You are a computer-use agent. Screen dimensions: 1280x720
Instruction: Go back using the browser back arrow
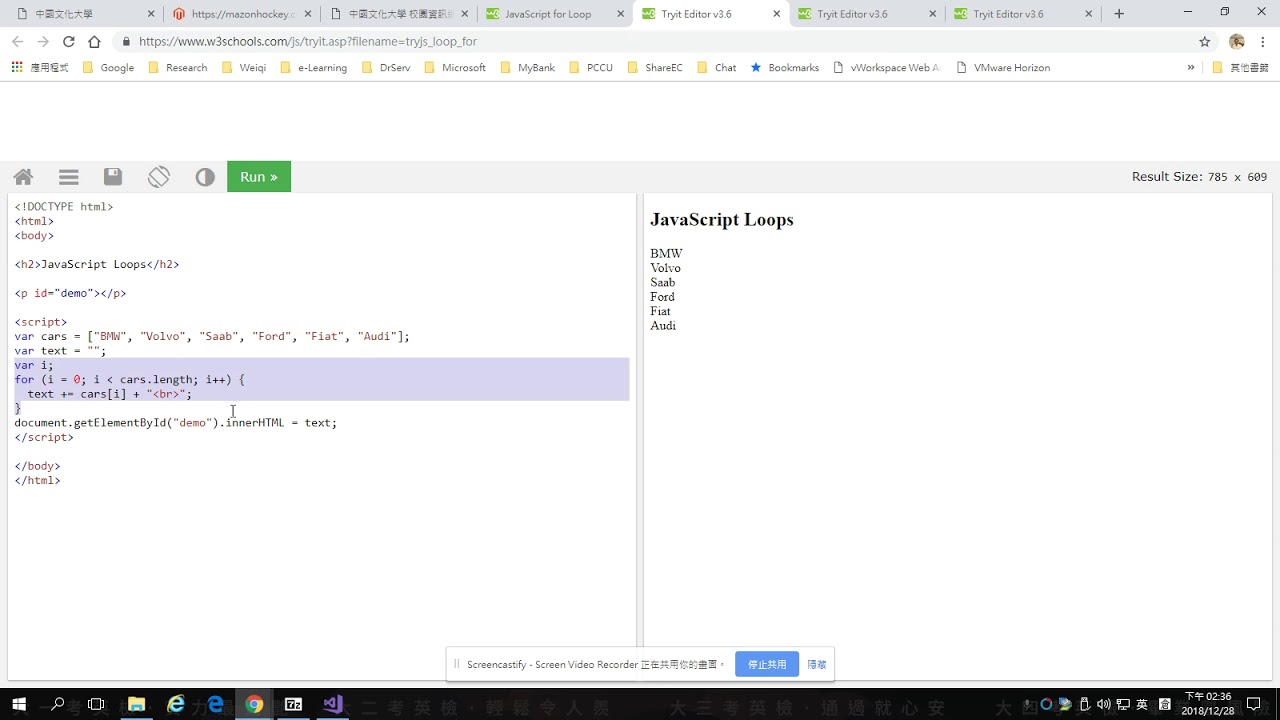click(17, 42)
